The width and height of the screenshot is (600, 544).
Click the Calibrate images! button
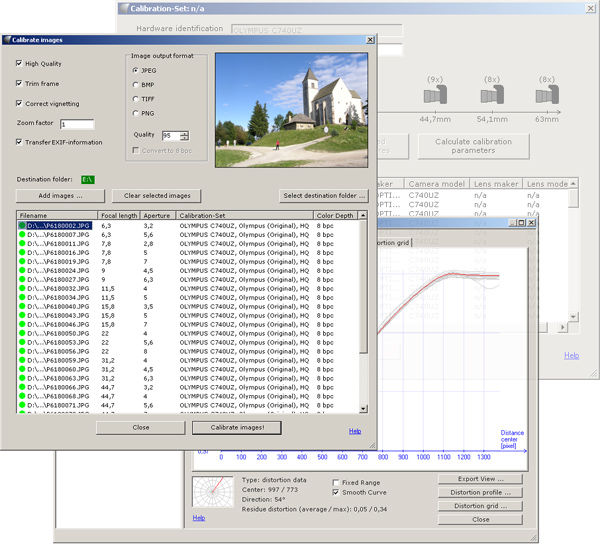click(x=237, y=428)
